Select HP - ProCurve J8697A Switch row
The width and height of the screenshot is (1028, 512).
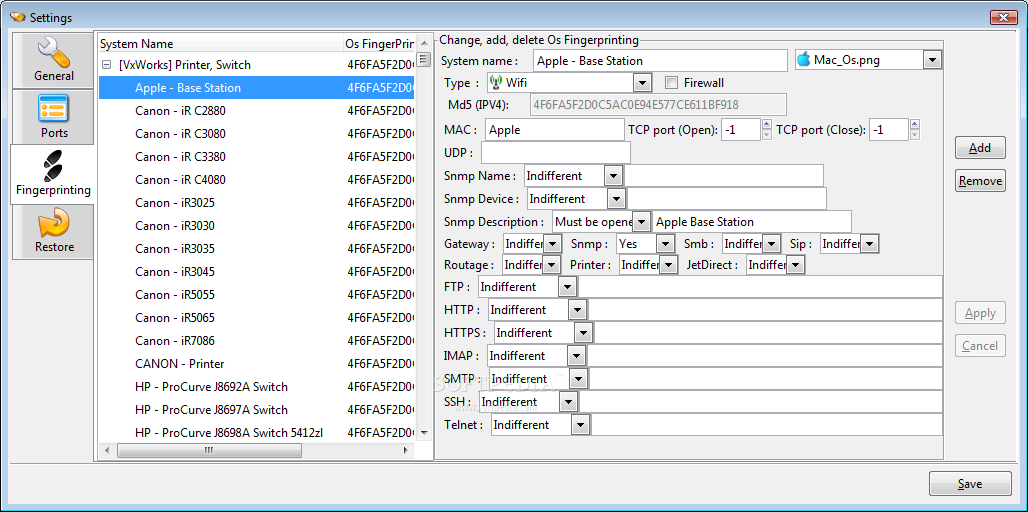(x=256, y=410)
